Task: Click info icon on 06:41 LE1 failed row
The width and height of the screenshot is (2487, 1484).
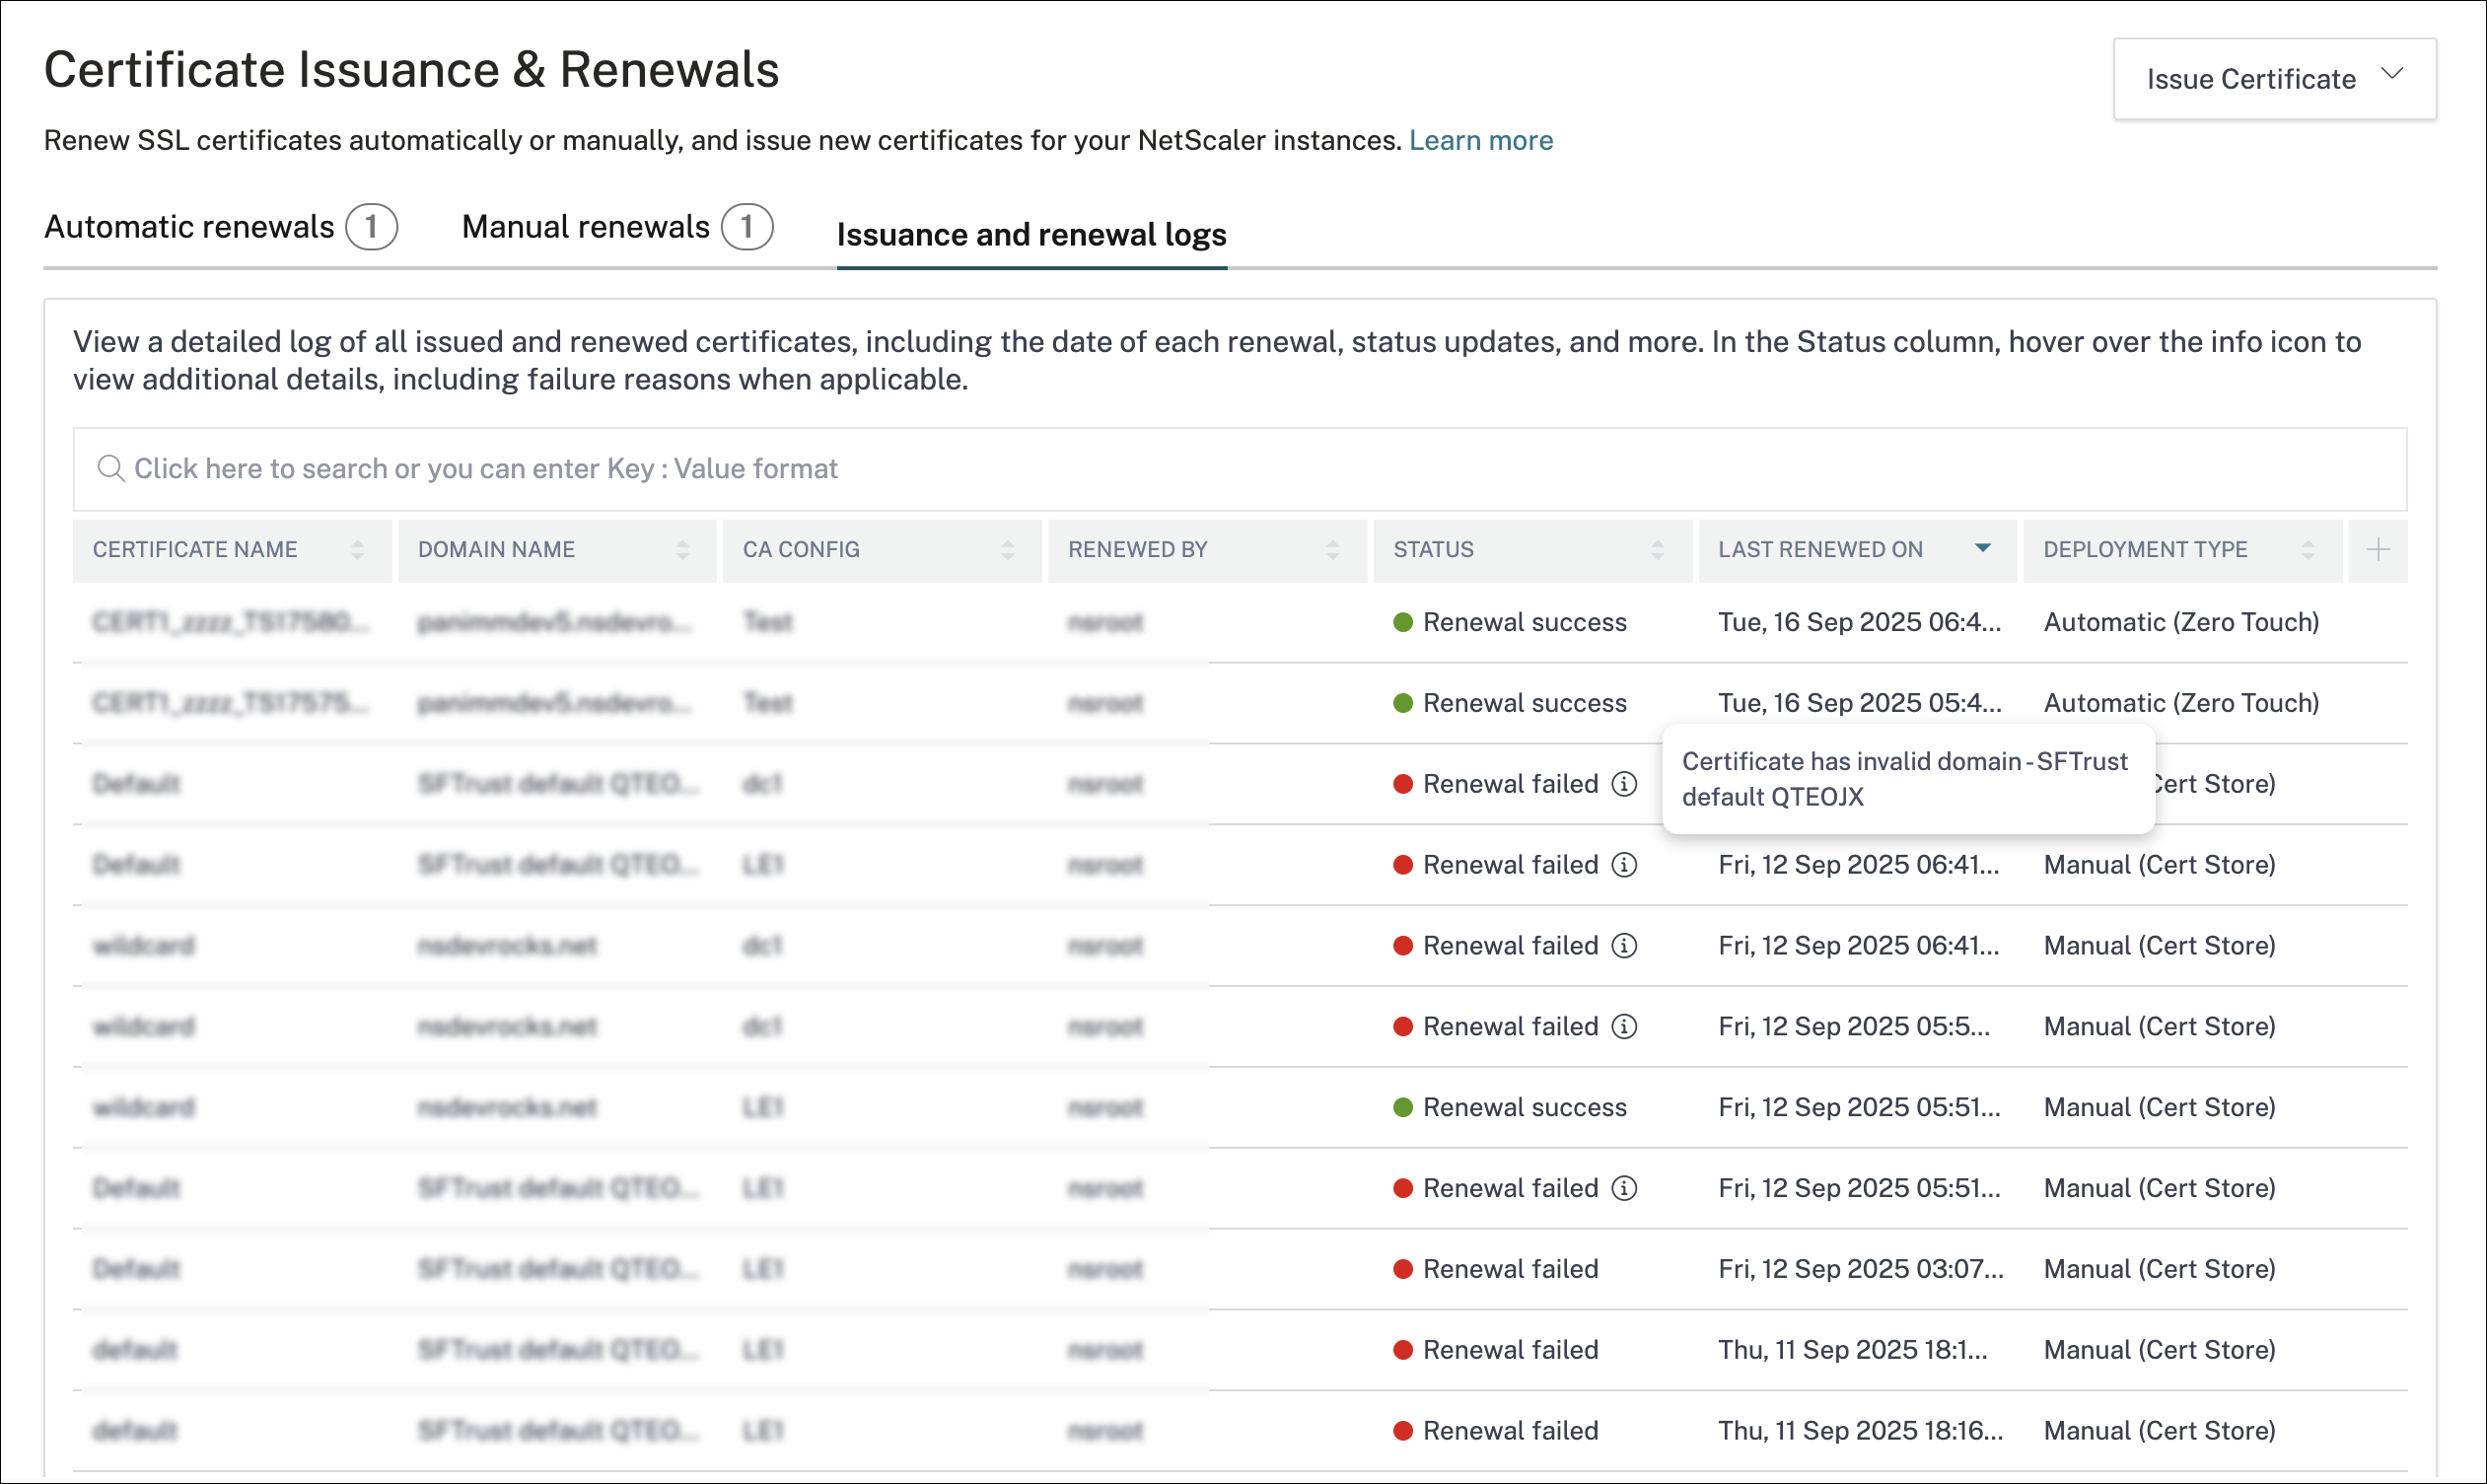Action: pos(1624,865)
